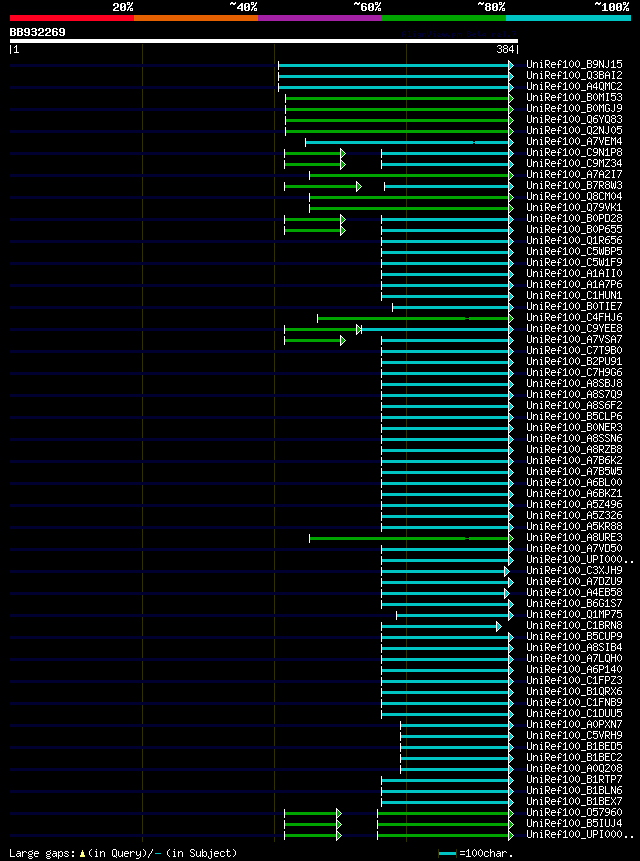Open hit UniRef100_C5W1F9
Viewport: 640px width, 861px height.
[x=574, y=262]
